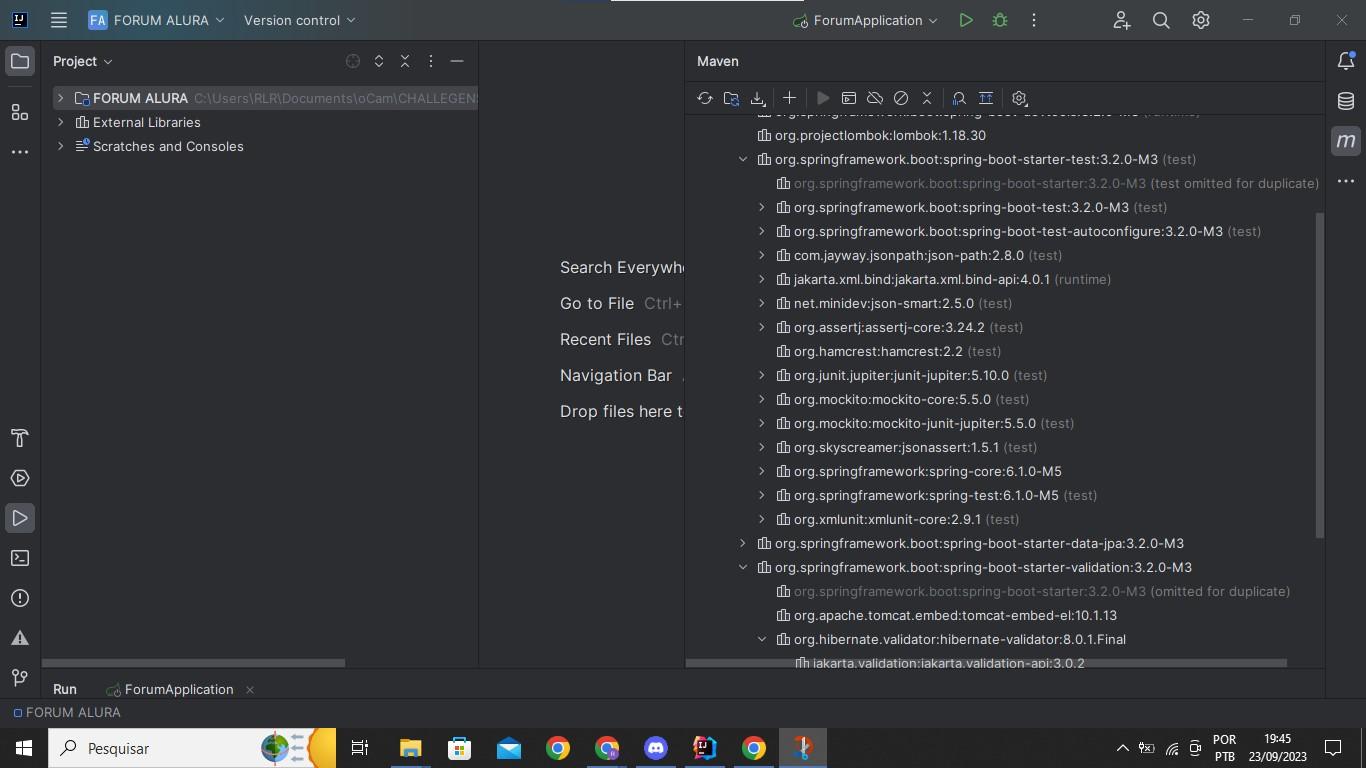Open FORUM ALURA project dropdown
Viewport: 1366px width, 768px height.
[x=157, y=20]
